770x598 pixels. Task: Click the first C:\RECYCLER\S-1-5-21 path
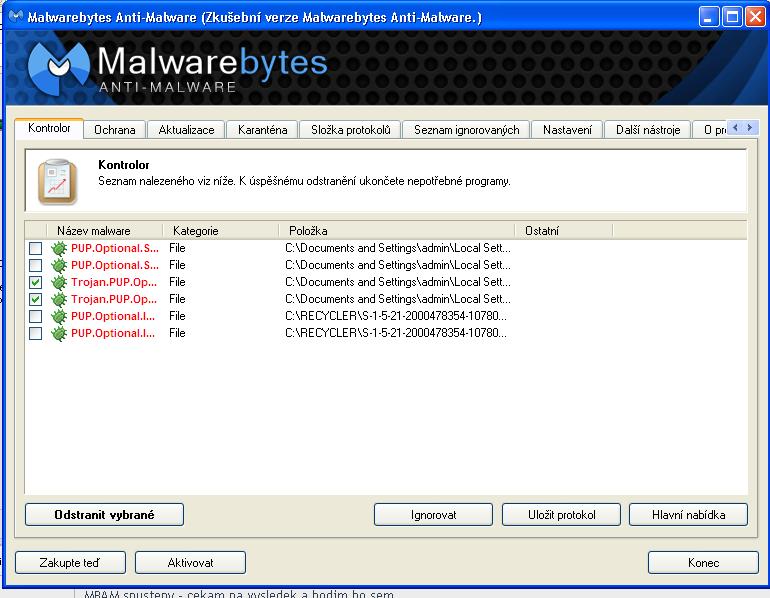[396, 316]
